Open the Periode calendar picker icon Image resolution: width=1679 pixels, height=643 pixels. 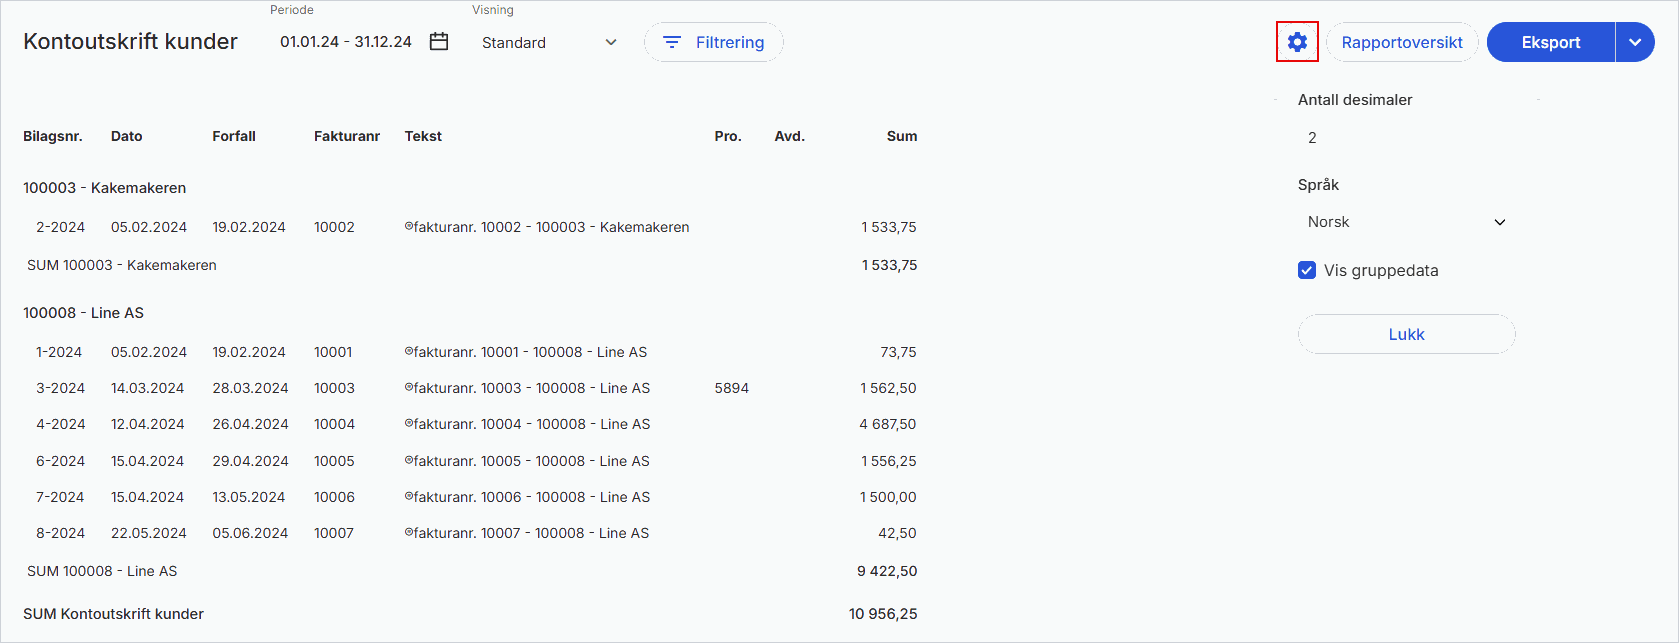tap(438, 42)
